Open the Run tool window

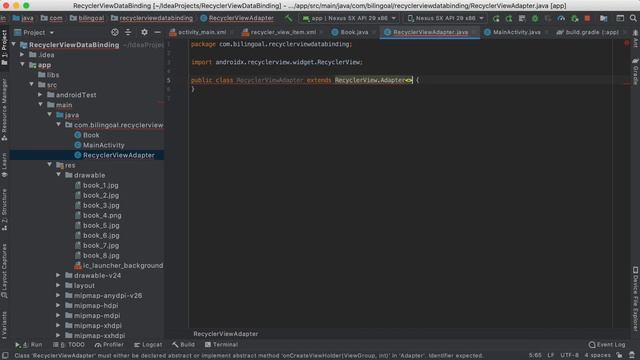point(29,345)
